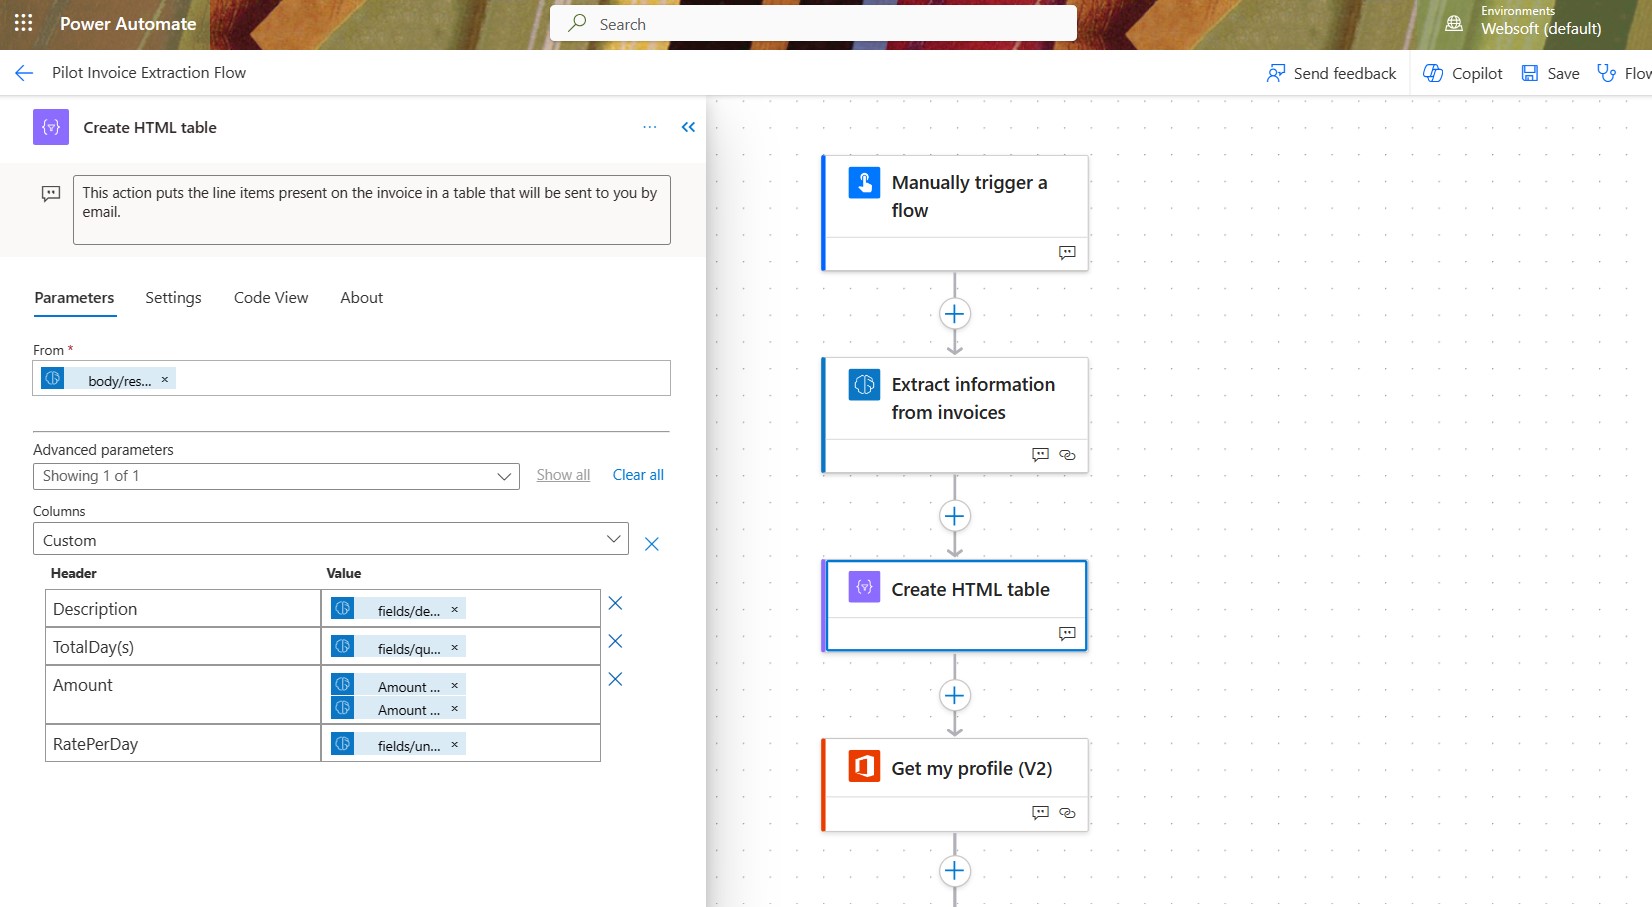The image size is (1652, 907).
Task: Collapse the action panel with chevrons
Action: (688, 127)
